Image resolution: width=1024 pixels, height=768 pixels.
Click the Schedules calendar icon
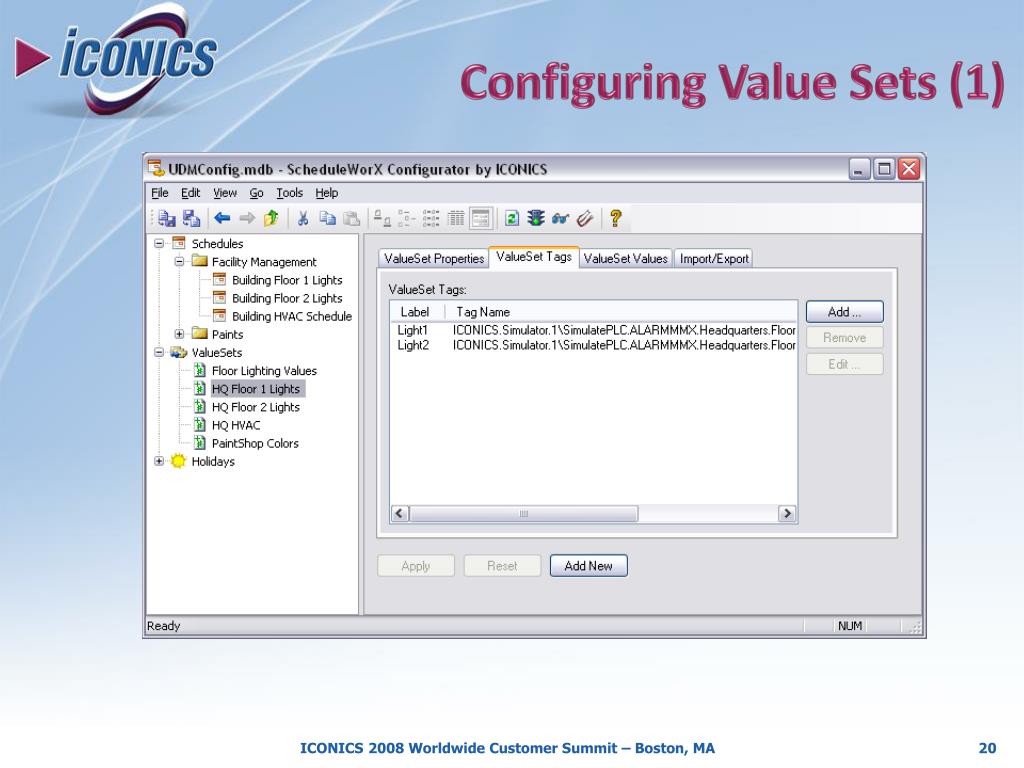179,244
